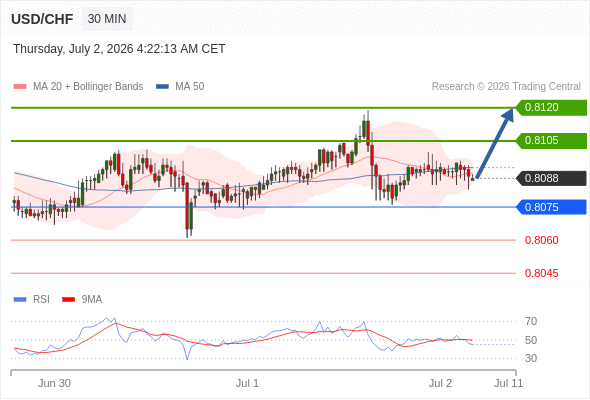
Task: Click the RSI legend label
Action: (41, 300)
